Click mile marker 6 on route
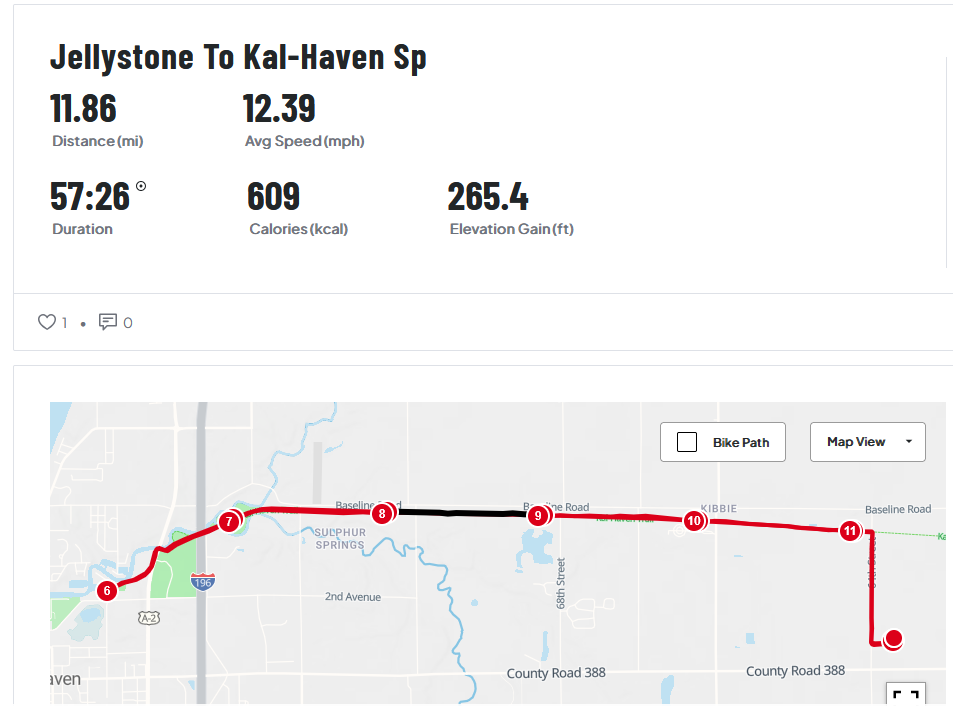This screenshot has width=953, height=706. click(107, 591)
